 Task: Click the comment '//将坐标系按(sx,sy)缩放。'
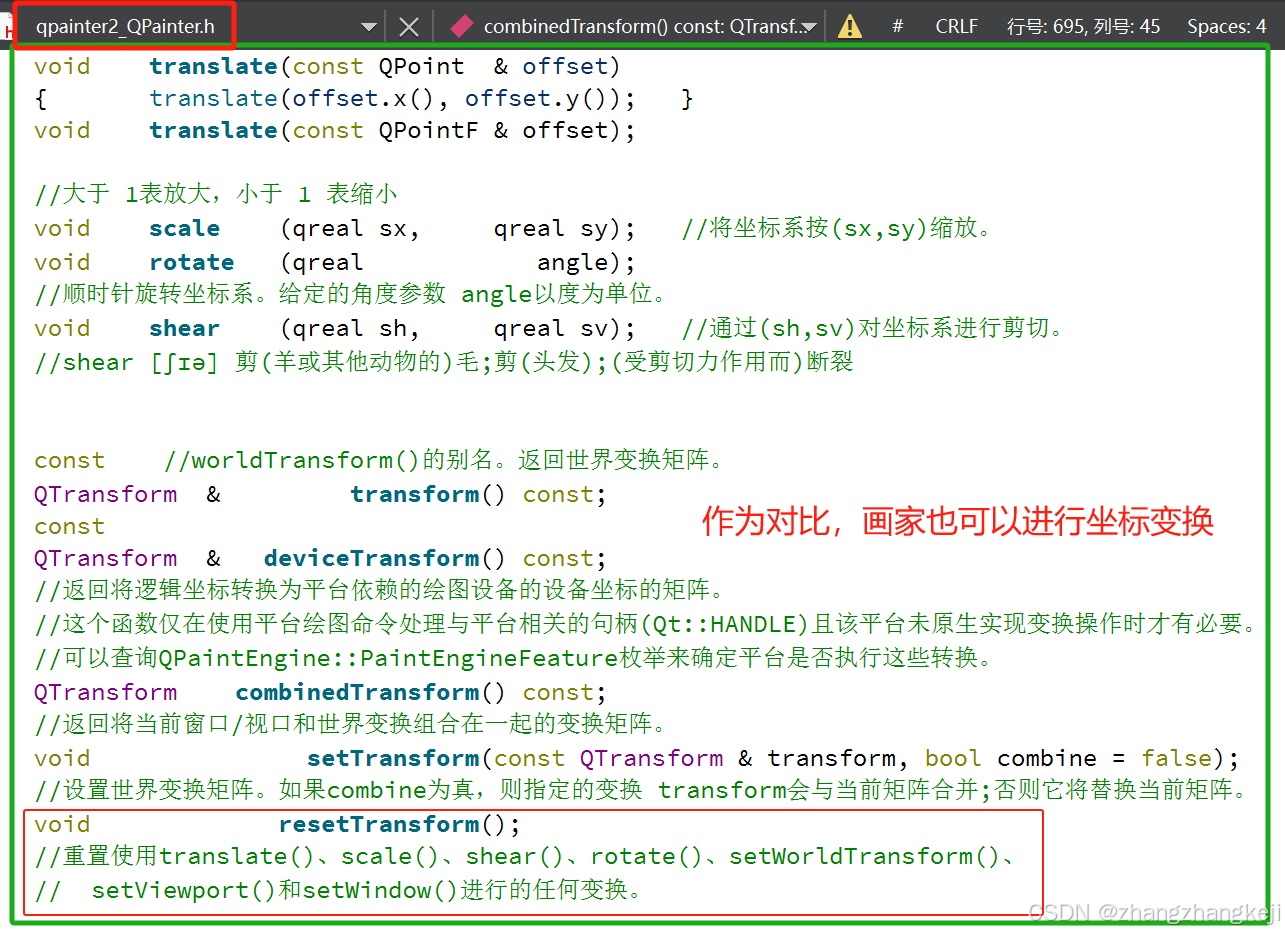point(838,228)
